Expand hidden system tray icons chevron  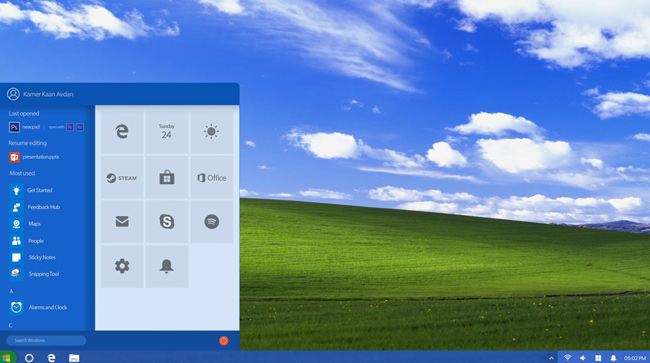pos(551,358)
